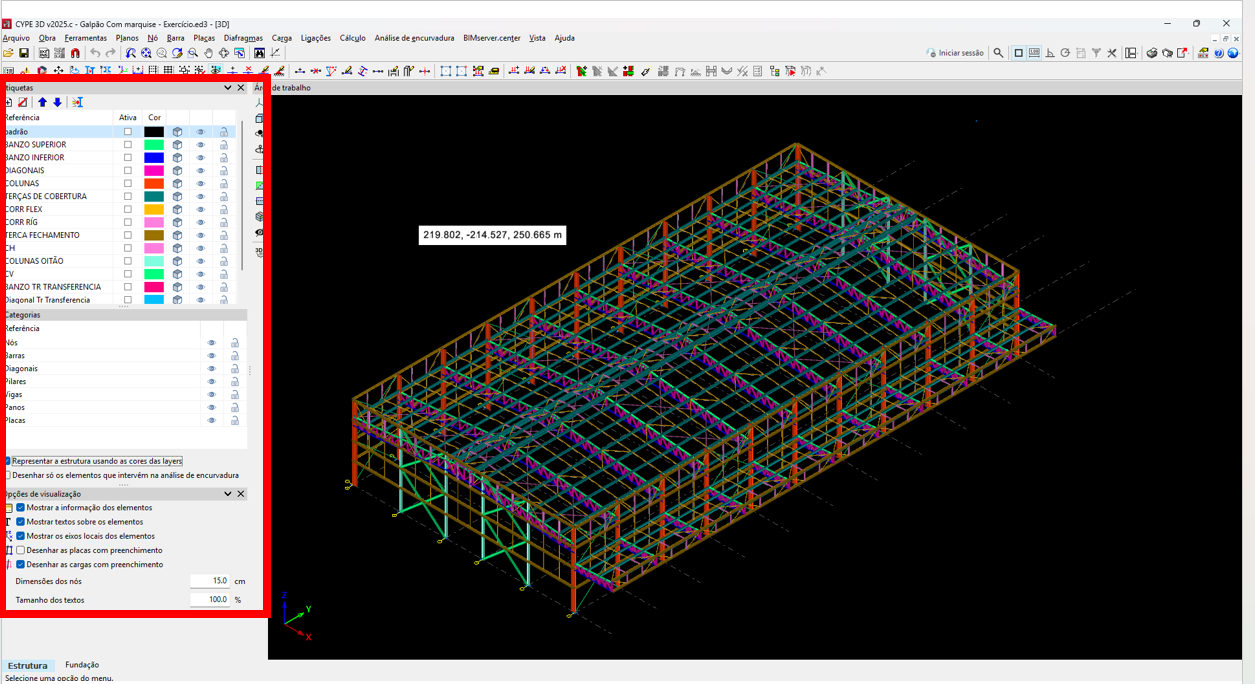This screenshot has width=1255, height=684.
Task: Enable Desenhar as placas com preenchimento
Action: 20,550
